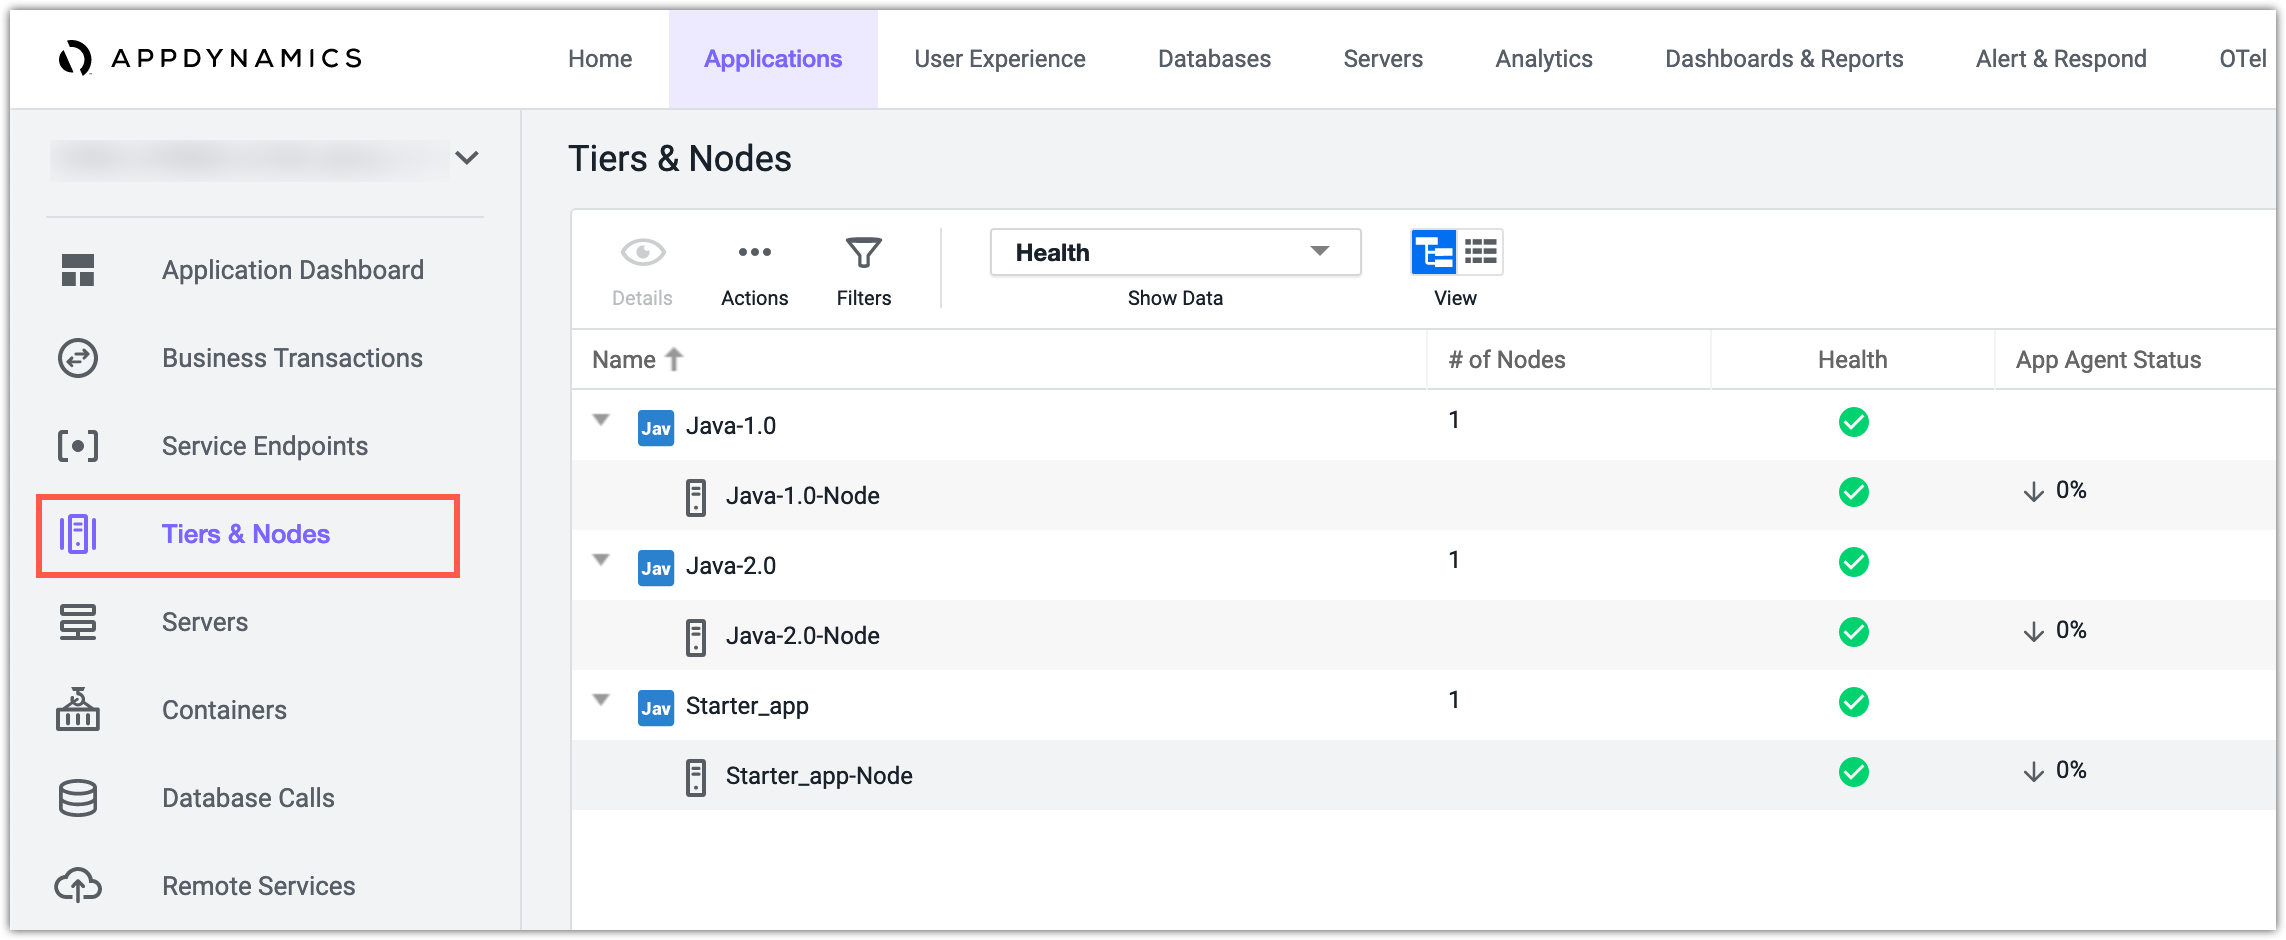Collapse the Starter_app tier row
The height and width of the screenshot is (940, 2286).
pyautogui.click(x=601, y=700)
